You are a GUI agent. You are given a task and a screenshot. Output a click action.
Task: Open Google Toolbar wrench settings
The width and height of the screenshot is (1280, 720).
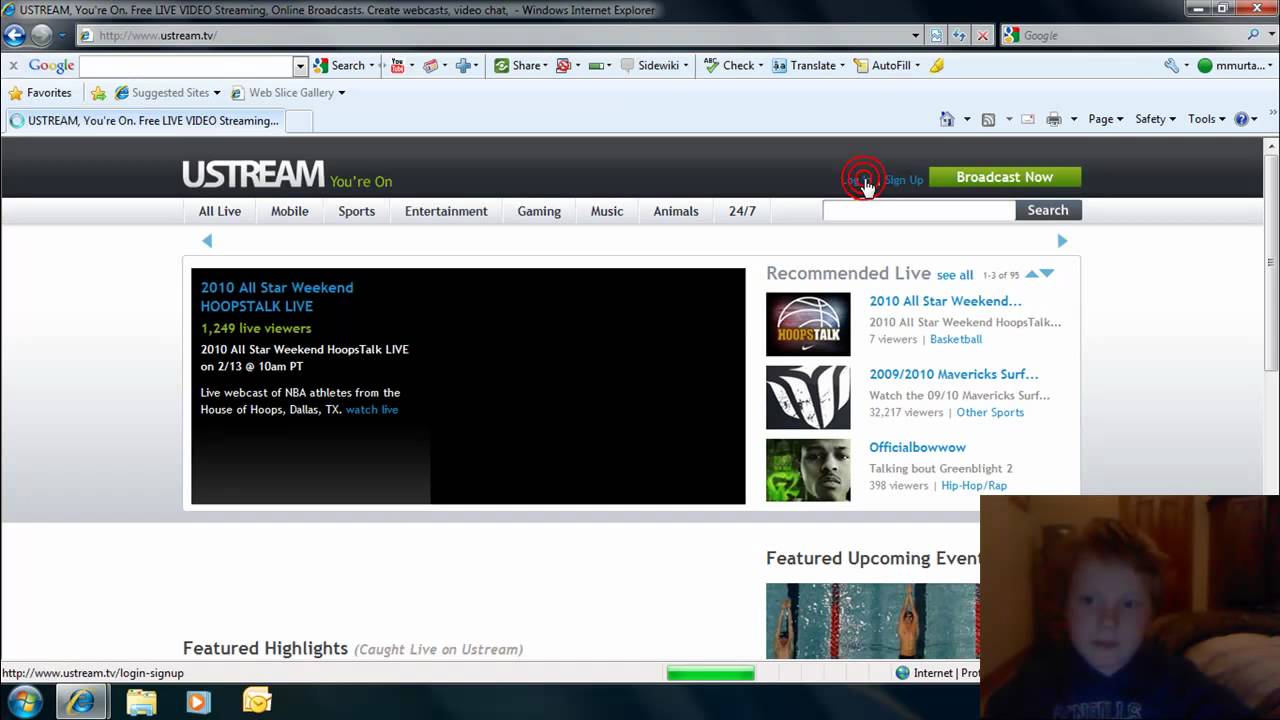pyautogui.click(x=1171, y=65)
